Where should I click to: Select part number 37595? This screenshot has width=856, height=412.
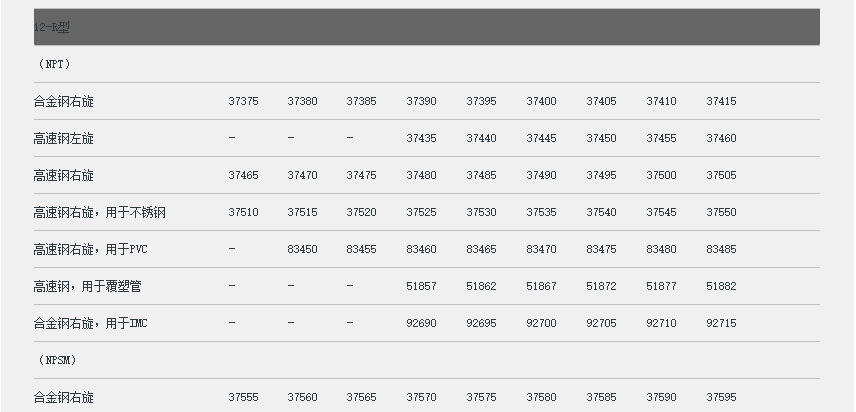pos(721,397)
